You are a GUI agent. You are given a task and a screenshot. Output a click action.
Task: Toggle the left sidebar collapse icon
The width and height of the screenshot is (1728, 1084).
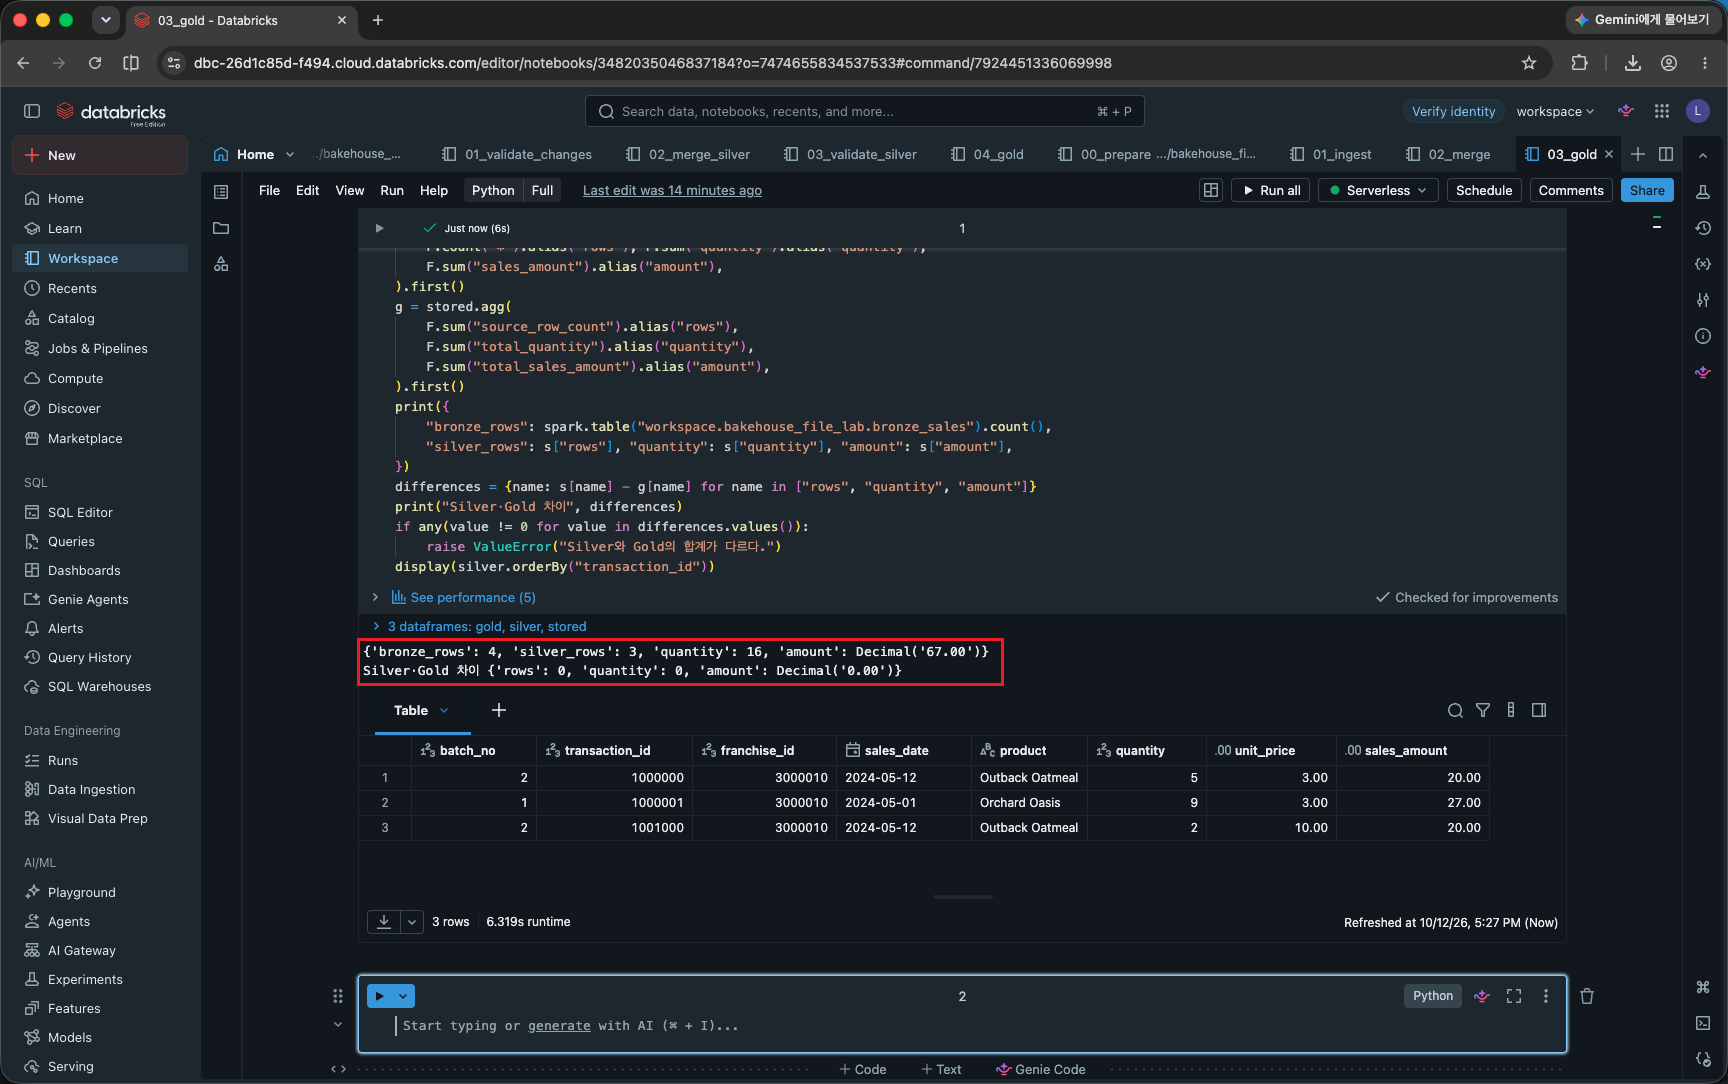pyautogui.click(x=32, y=111)
